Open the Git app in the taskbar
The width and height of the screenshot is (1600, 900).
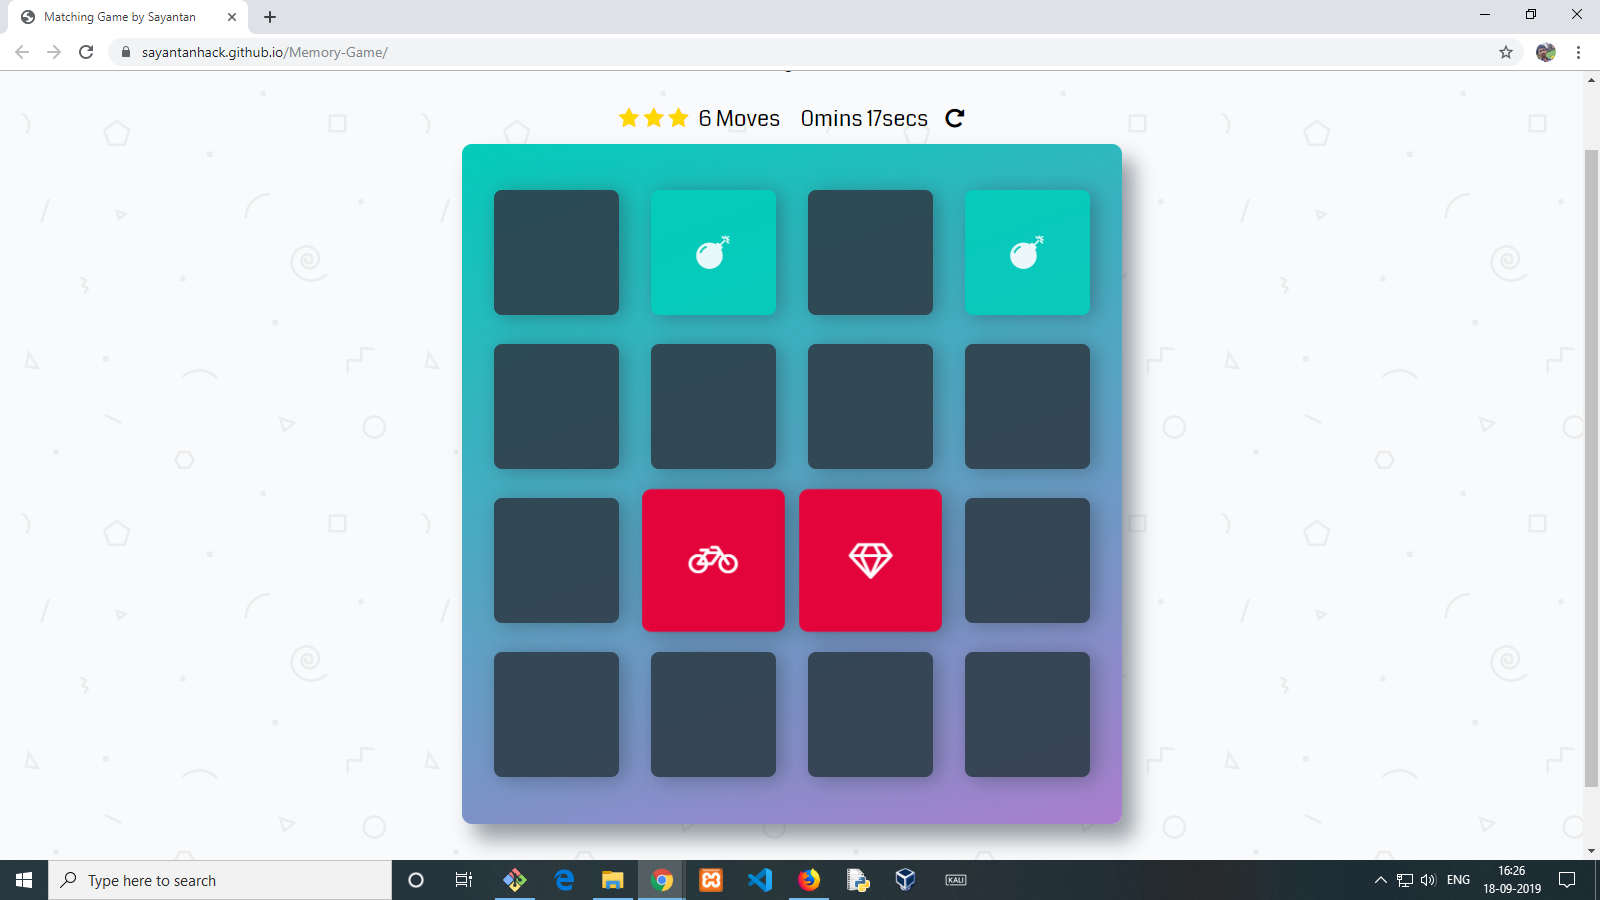(515, 880)
